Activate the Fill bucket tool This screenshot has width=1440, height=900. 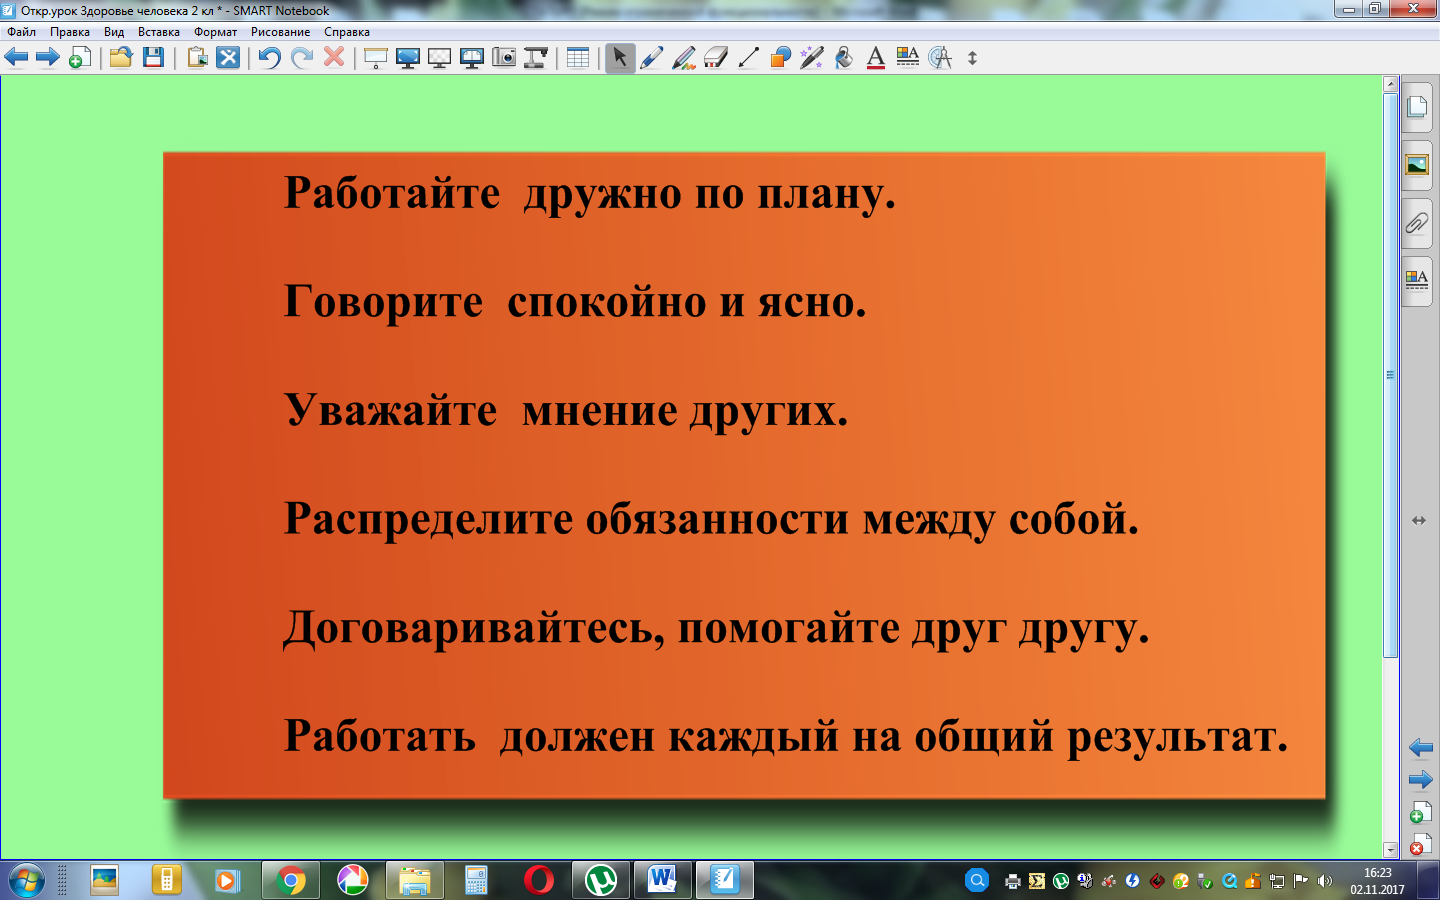point(844,58)
